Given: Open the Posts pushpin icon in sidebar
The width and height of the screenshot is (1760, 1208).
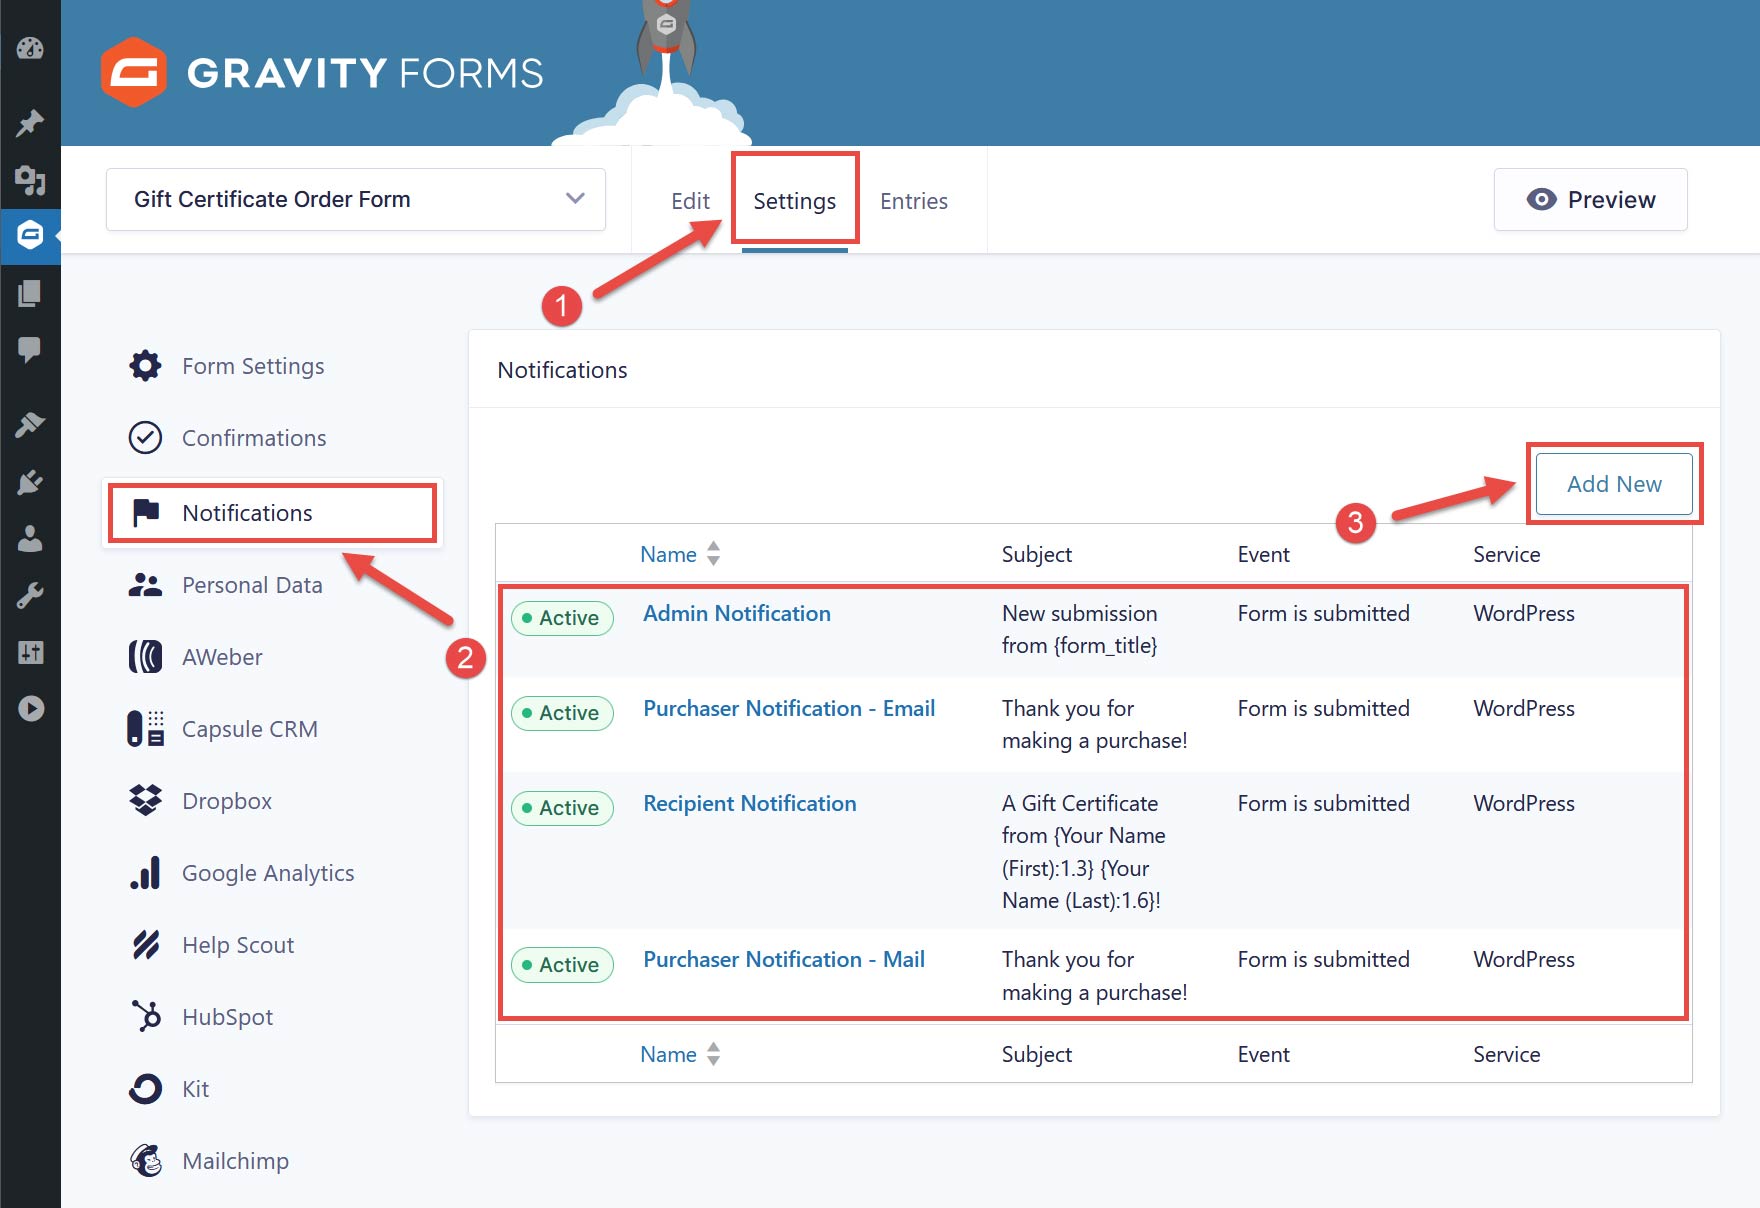Looking at the screenshot, I should tap(30, 123).
